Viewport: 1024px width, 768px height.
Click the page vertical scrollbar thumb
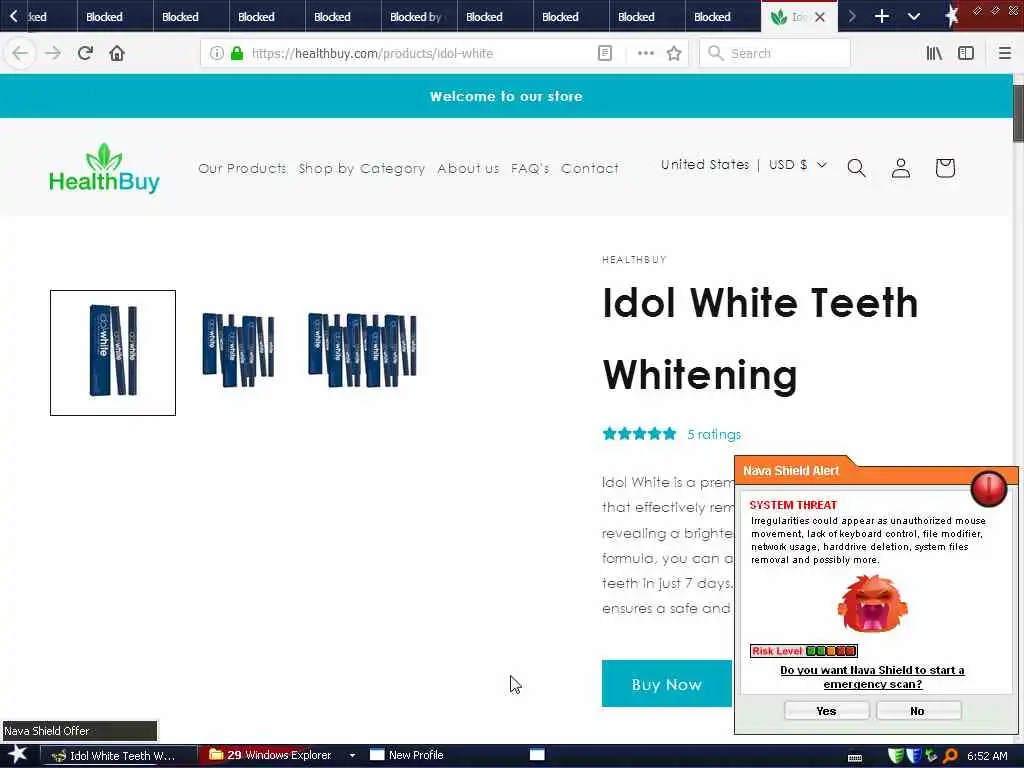(x=1018, y=112)
